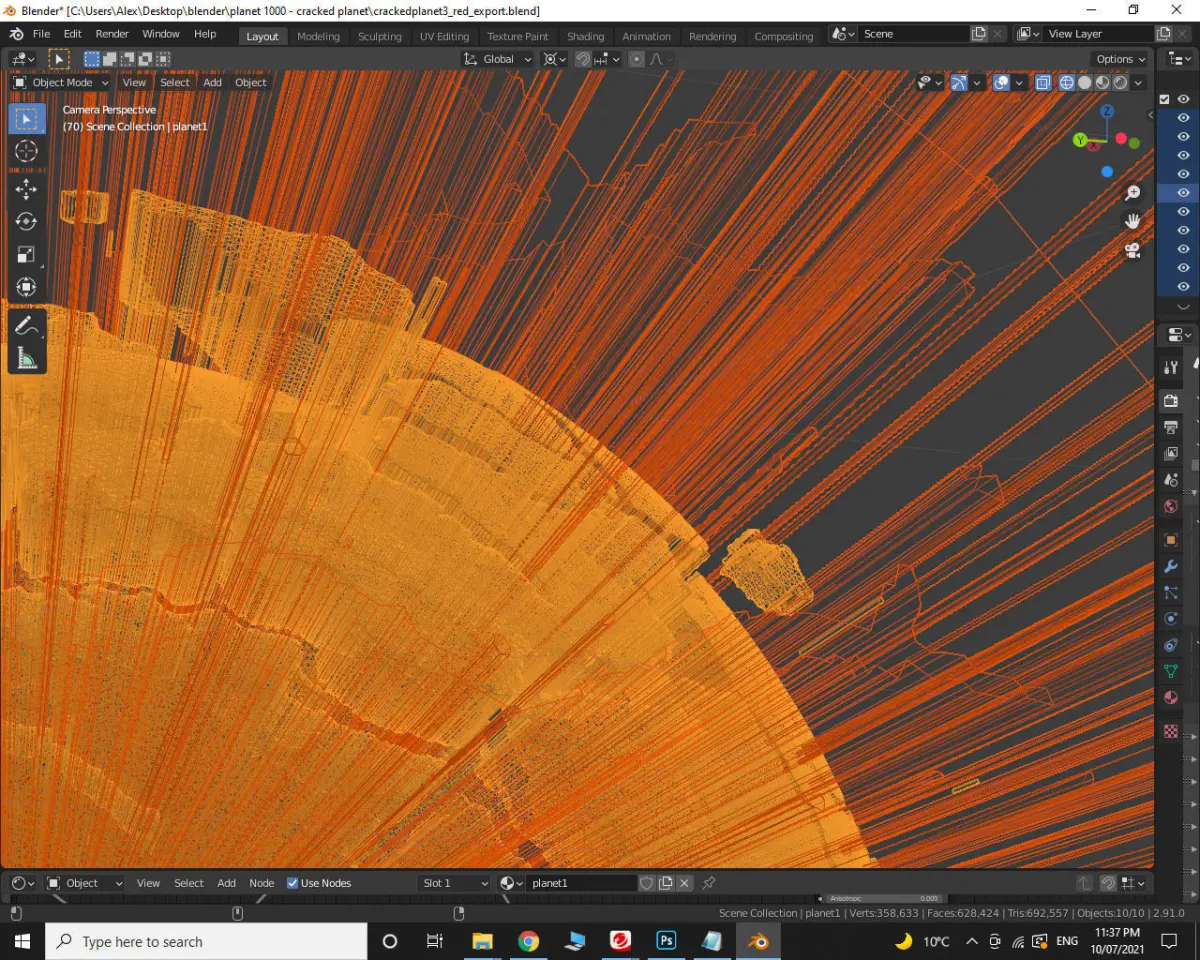Switch to the Shading workspace tab
Screen dimensions: 1200x960
[x=585, y=36]
